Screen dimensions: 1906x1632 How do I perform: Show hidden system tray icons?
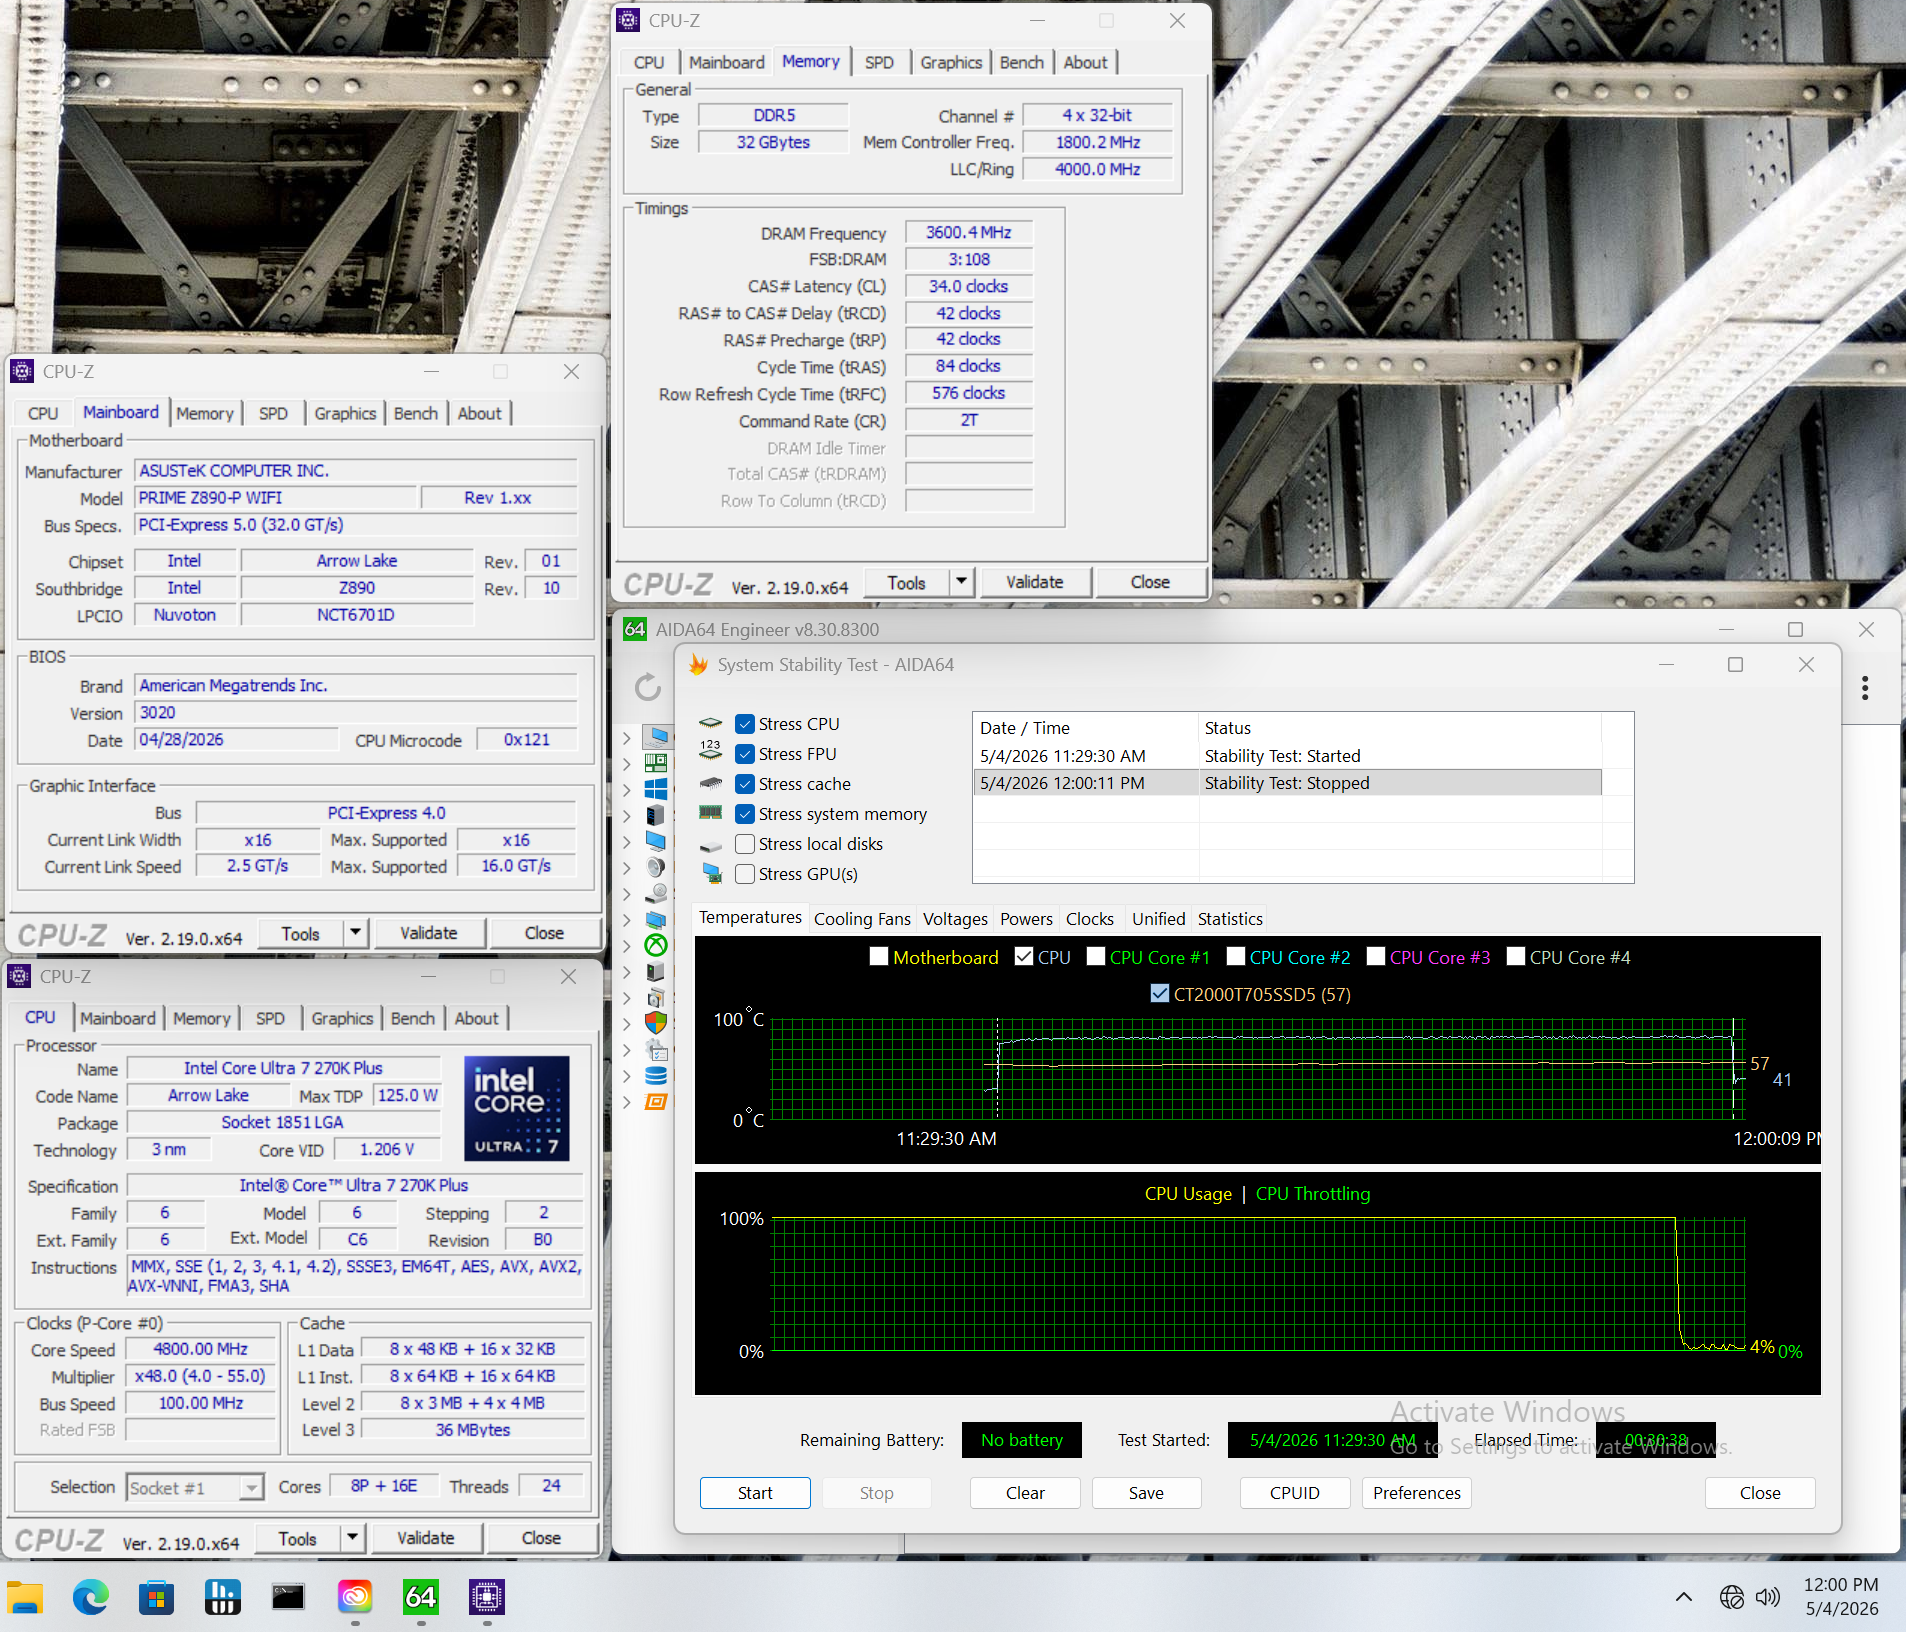point(1684,1597)
